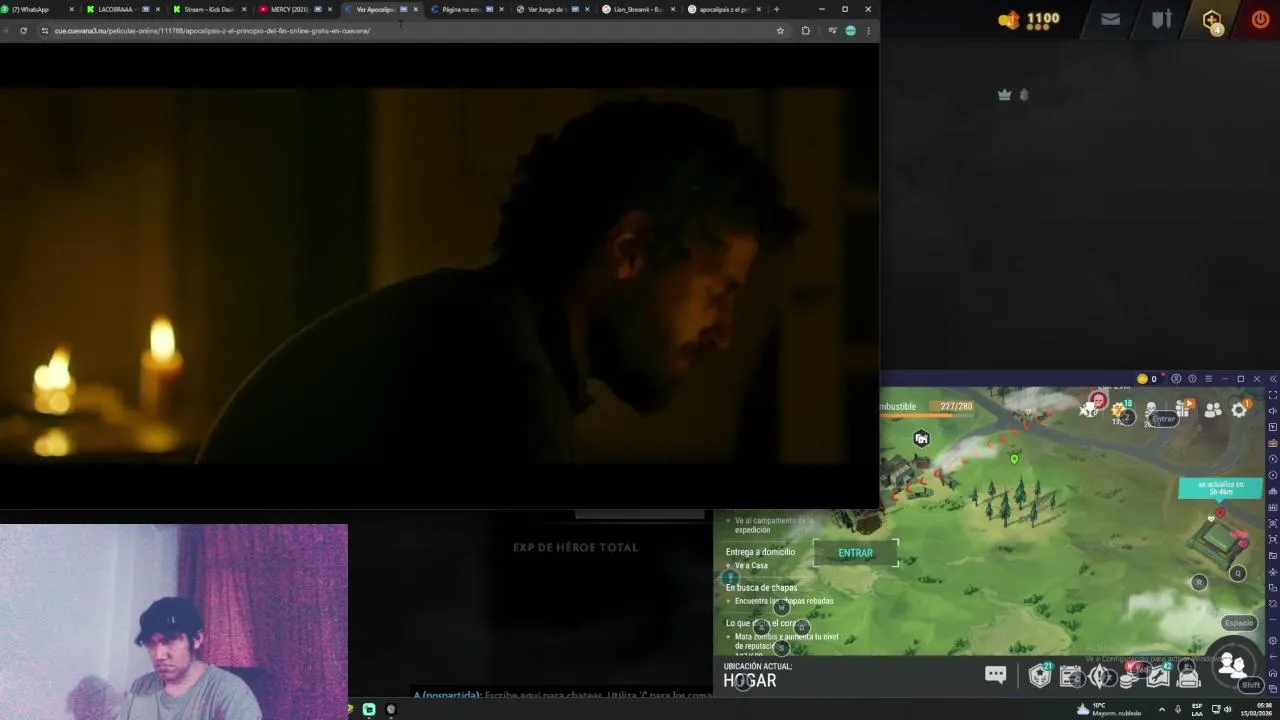1280x720 pixels.
Task: Click the chat input field Escribe aquí
Action: coord(563,695)
